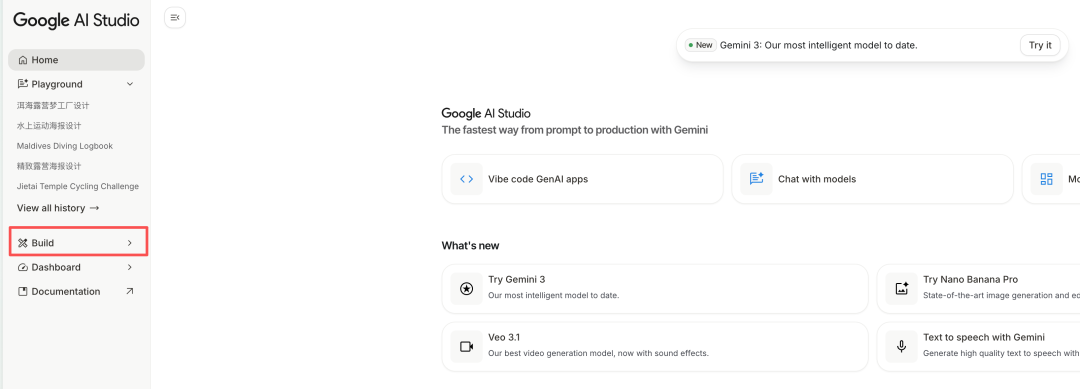Click the star icon for Try Gemini 3
Image resolution: width=1080 pixels, height=389 pixels.
(x=466, y=288)
